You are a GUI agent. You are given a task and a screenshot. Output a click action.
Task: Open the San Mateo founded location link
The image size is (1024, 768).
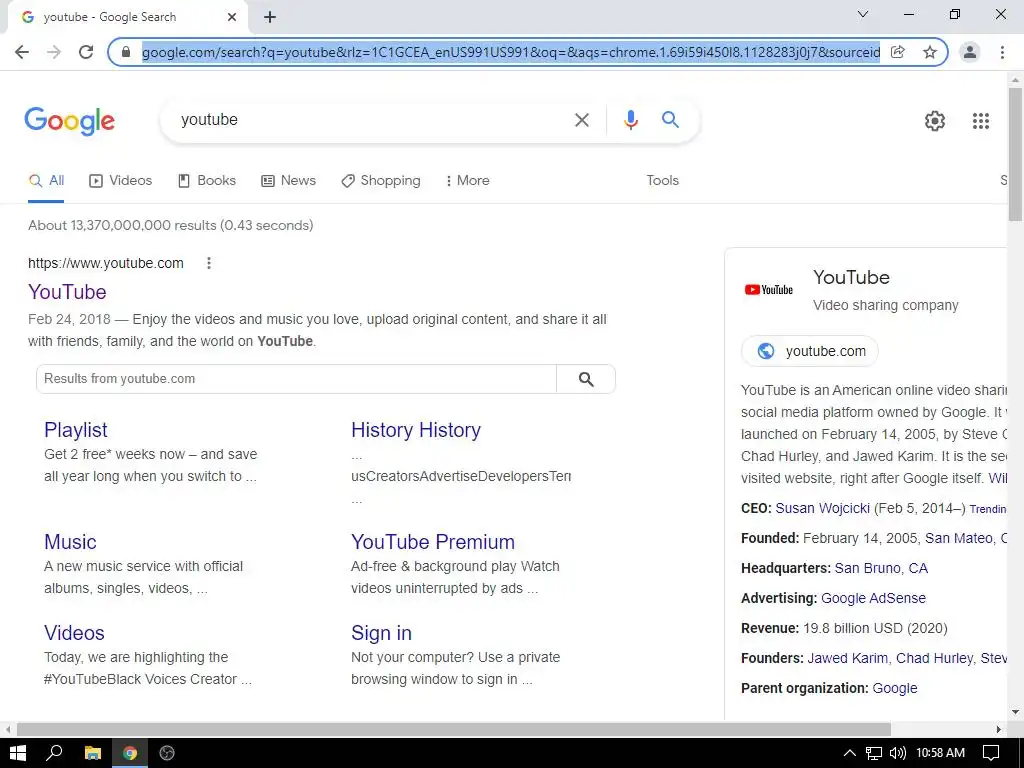click(959, 539)
